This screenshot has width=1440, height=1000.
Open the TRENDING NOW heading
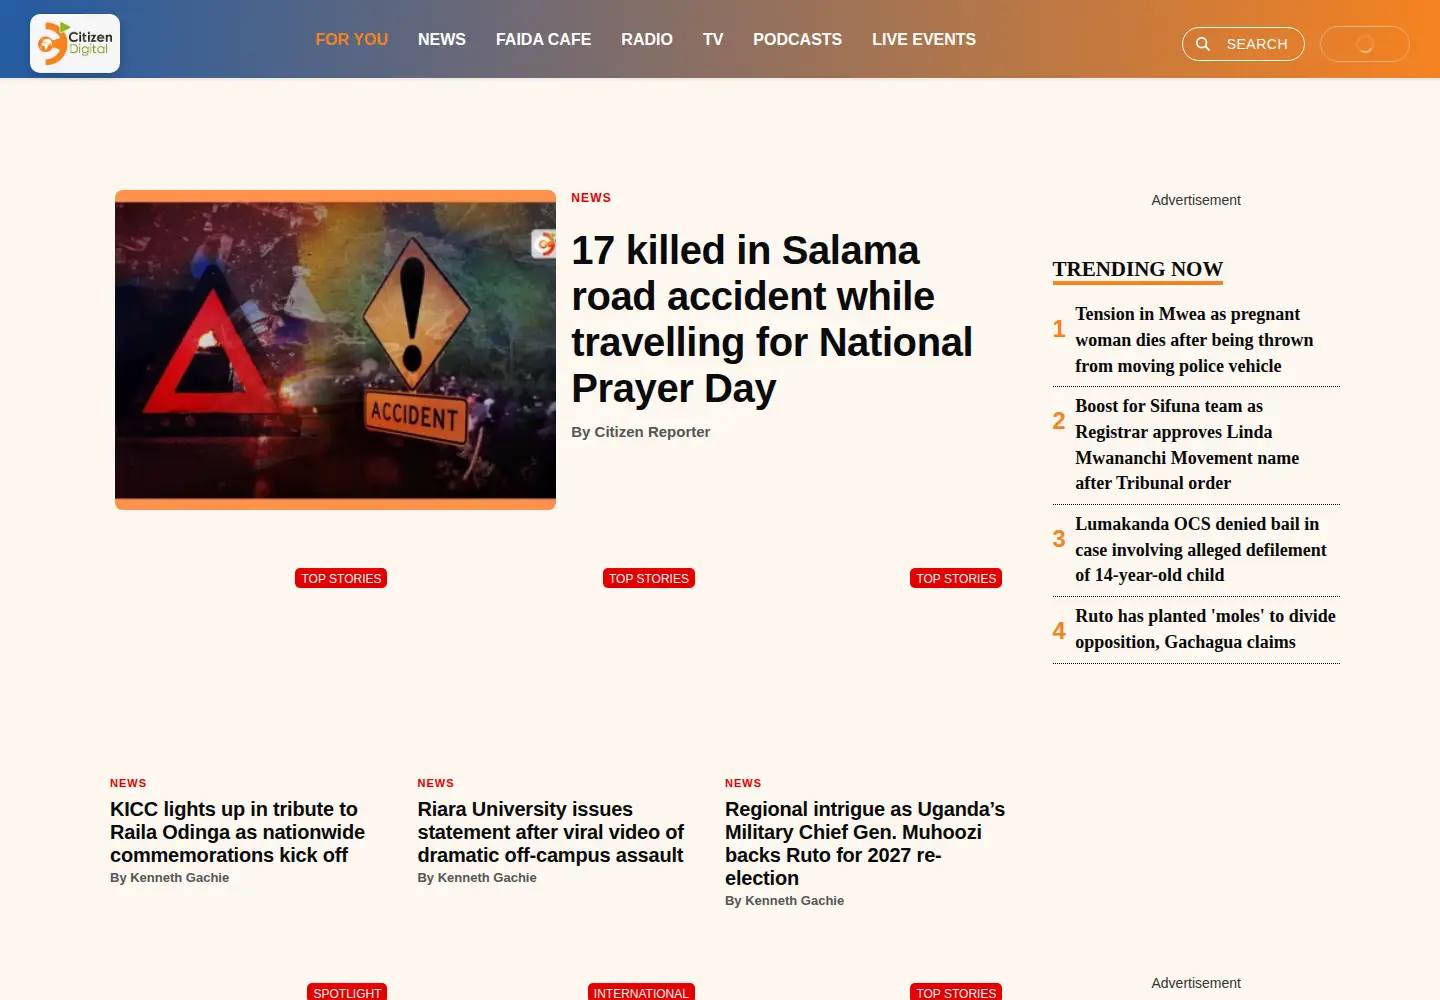coord(1138,269)
